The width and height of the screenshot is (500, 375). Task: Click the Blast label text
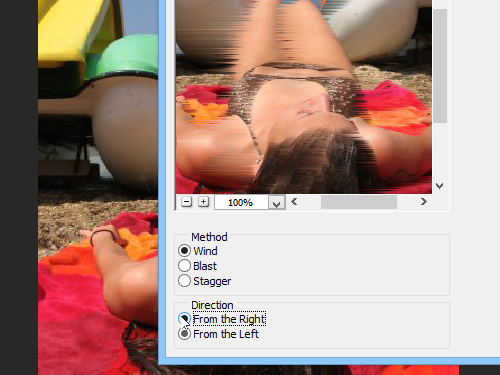coord(205,266)
